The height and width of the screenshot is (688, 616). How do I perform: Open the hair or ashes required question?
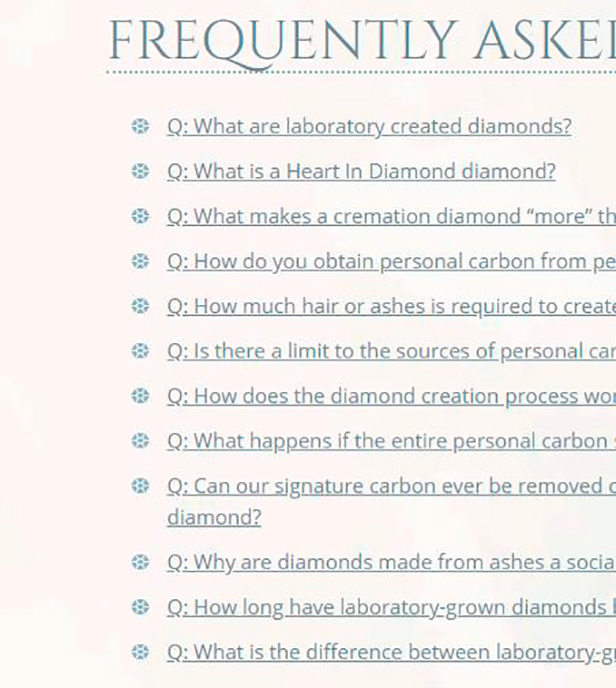click(x=391, y=307)
